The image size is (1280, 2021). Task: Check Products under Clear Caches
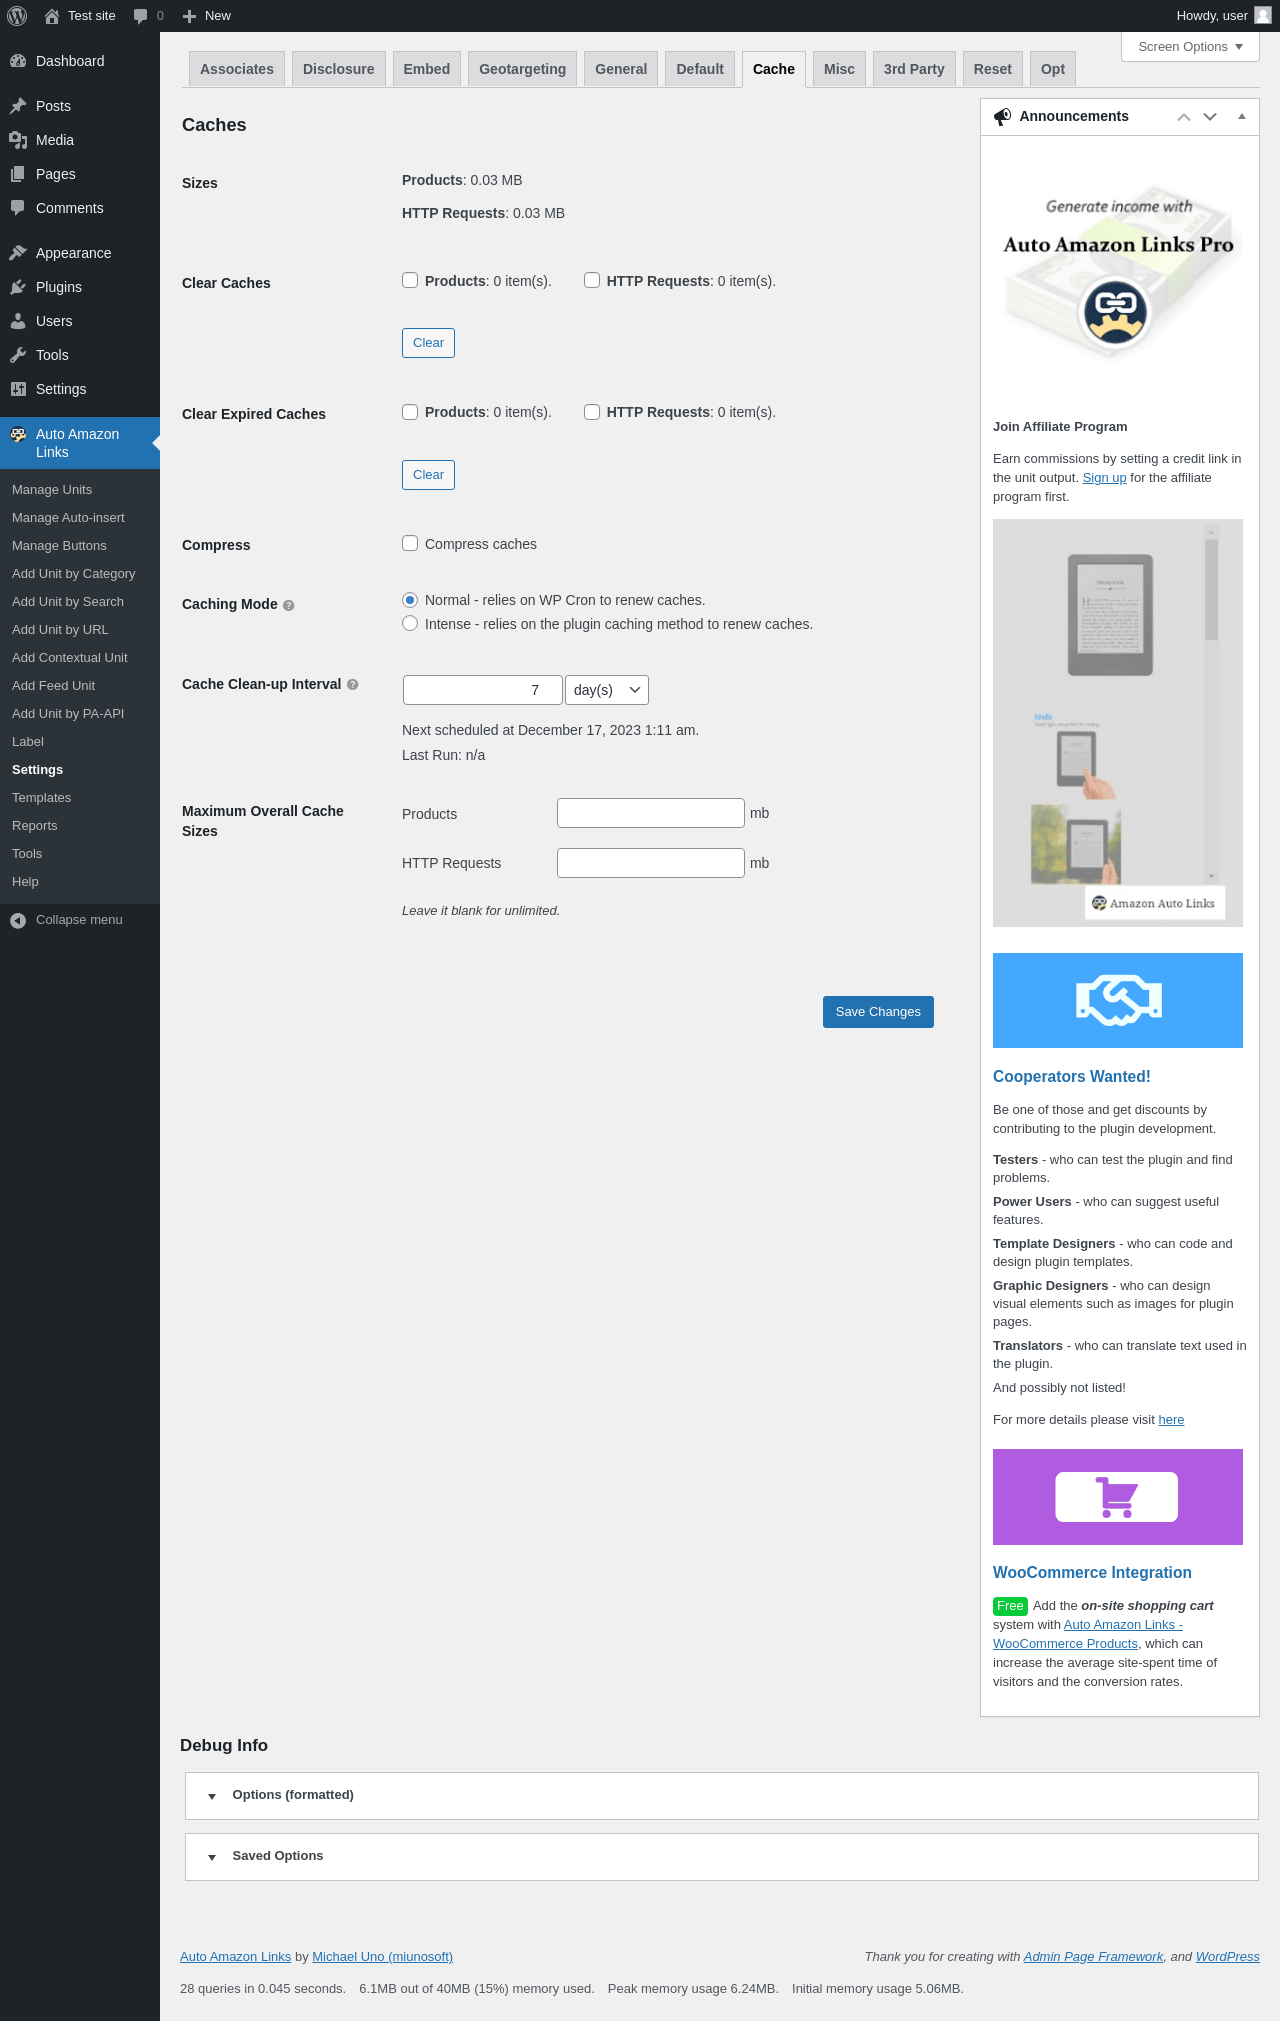click(410, 280)
